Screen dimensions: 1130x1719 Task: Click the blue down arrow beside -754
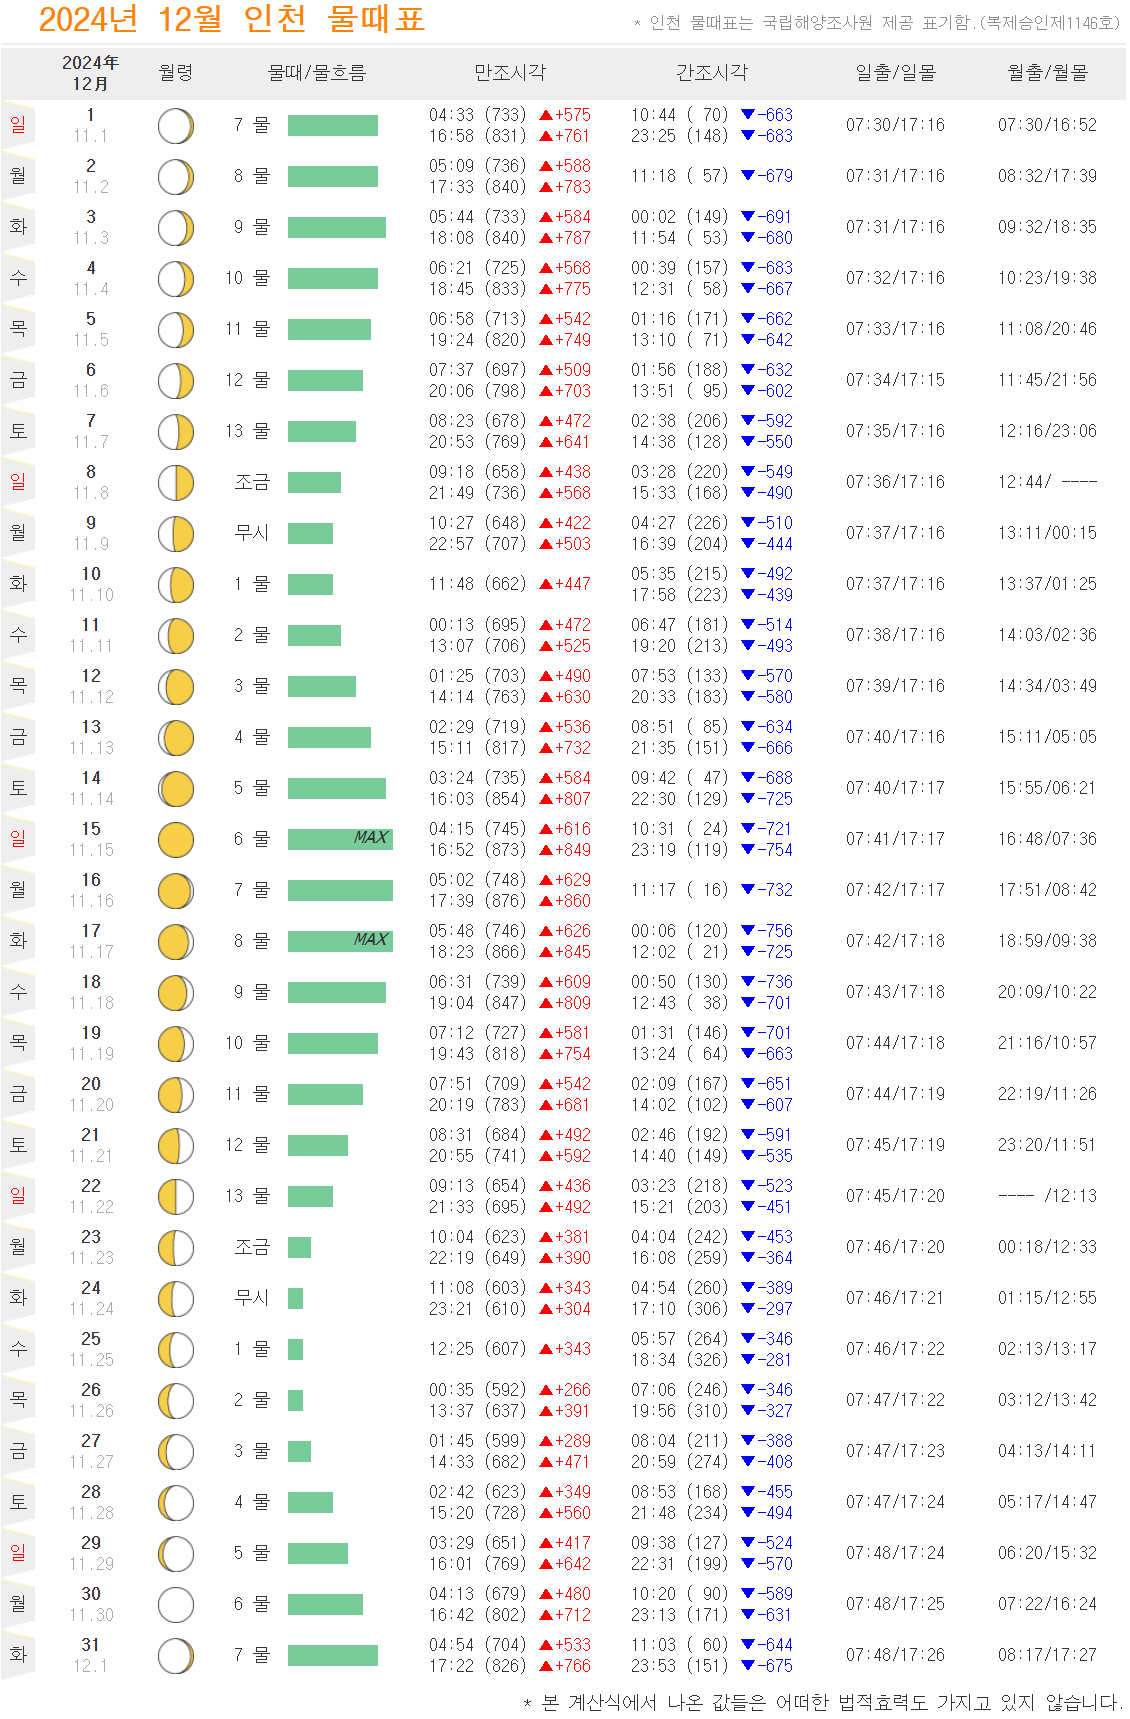[x=748, y=850]
